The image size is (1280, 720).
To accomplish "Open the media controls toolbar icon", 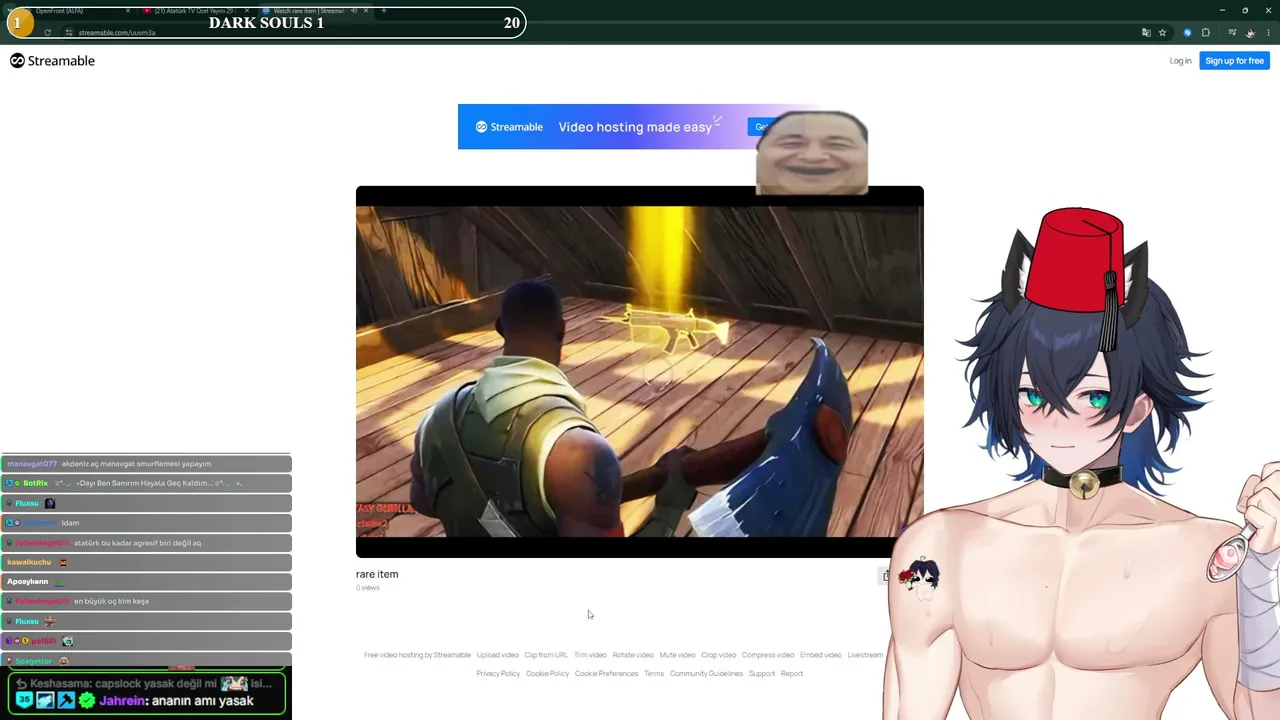I will (x=1232, y=33).
